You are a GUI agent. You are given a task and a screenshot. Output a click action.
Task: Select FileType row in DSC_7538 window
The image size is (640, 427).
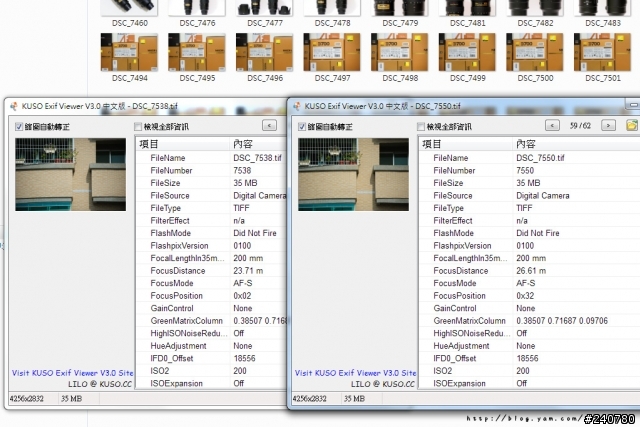(211, 208)
